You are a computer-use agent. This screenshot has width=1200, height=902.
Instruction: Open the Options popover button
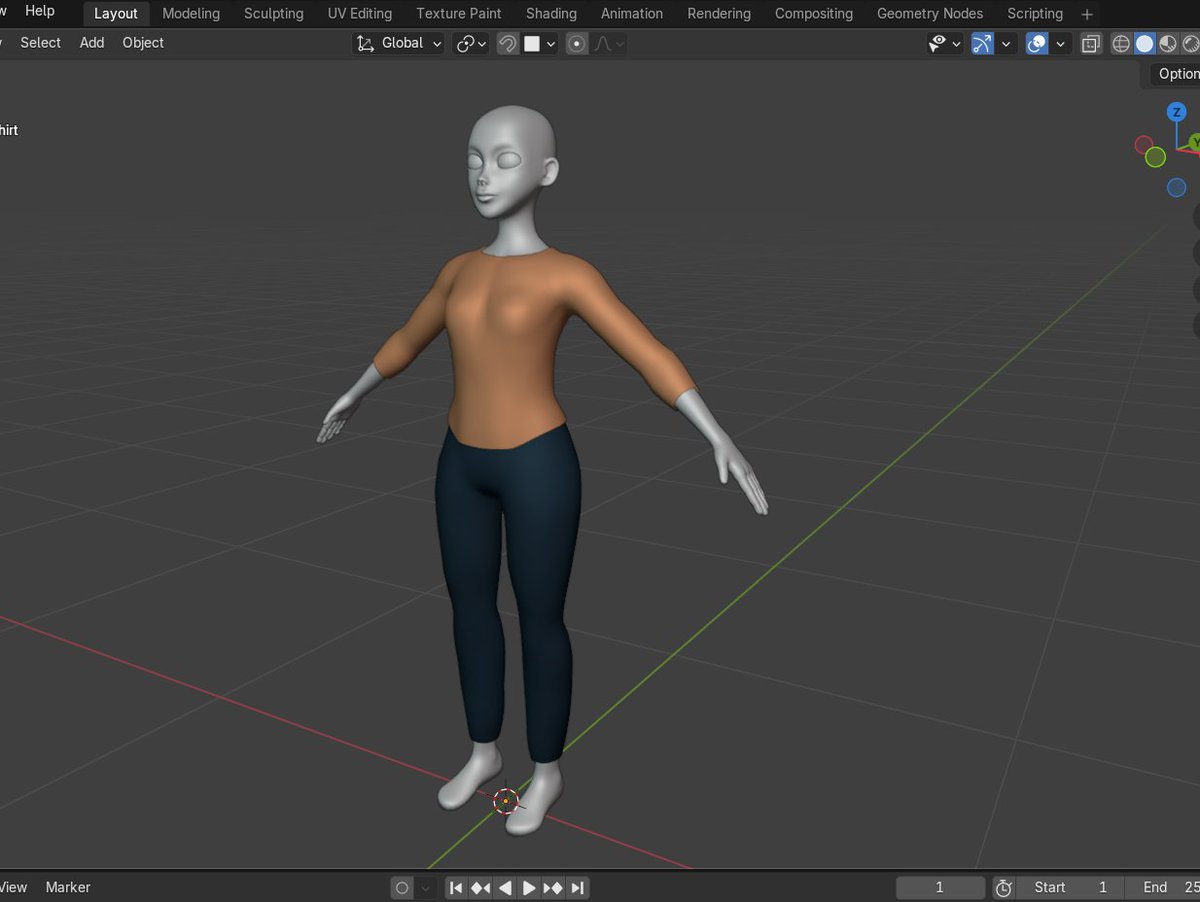pyautogui.click(x=1174, y=73)
